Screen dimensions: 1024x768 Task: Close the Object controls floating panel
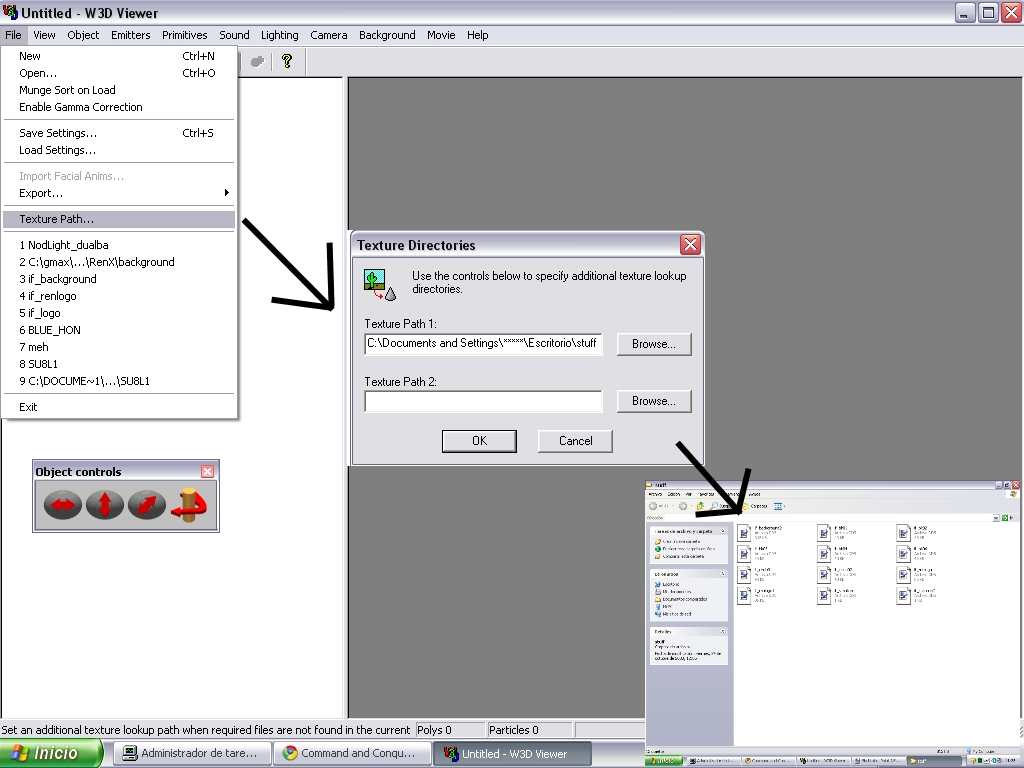click(x=207, y=471)
